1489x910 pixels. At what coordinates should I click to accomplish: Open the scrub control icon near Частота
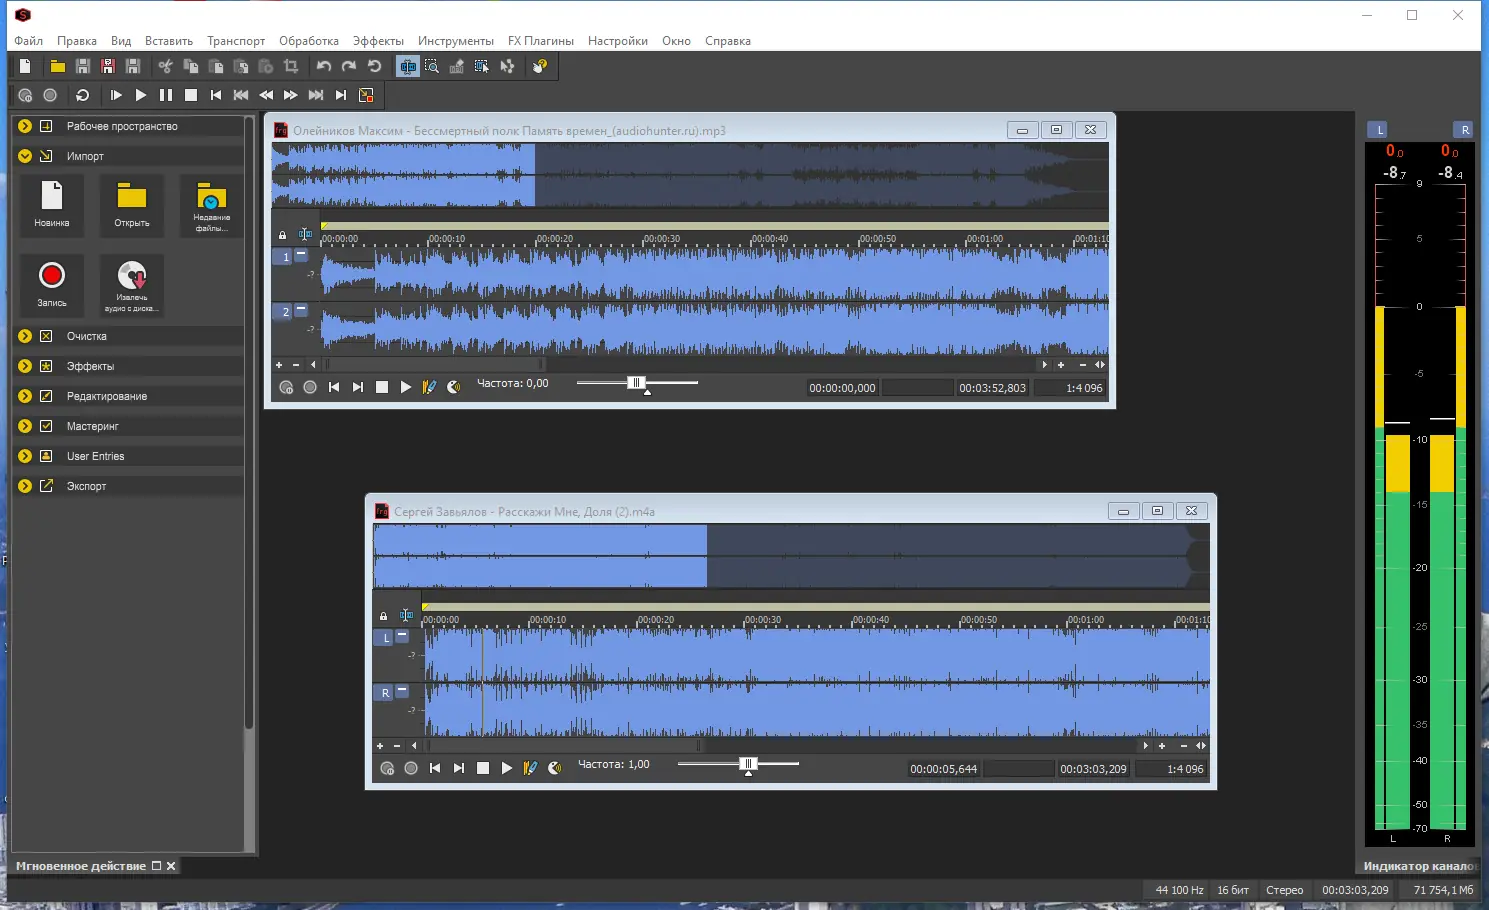pyautogui.click(x=453, y=387)
